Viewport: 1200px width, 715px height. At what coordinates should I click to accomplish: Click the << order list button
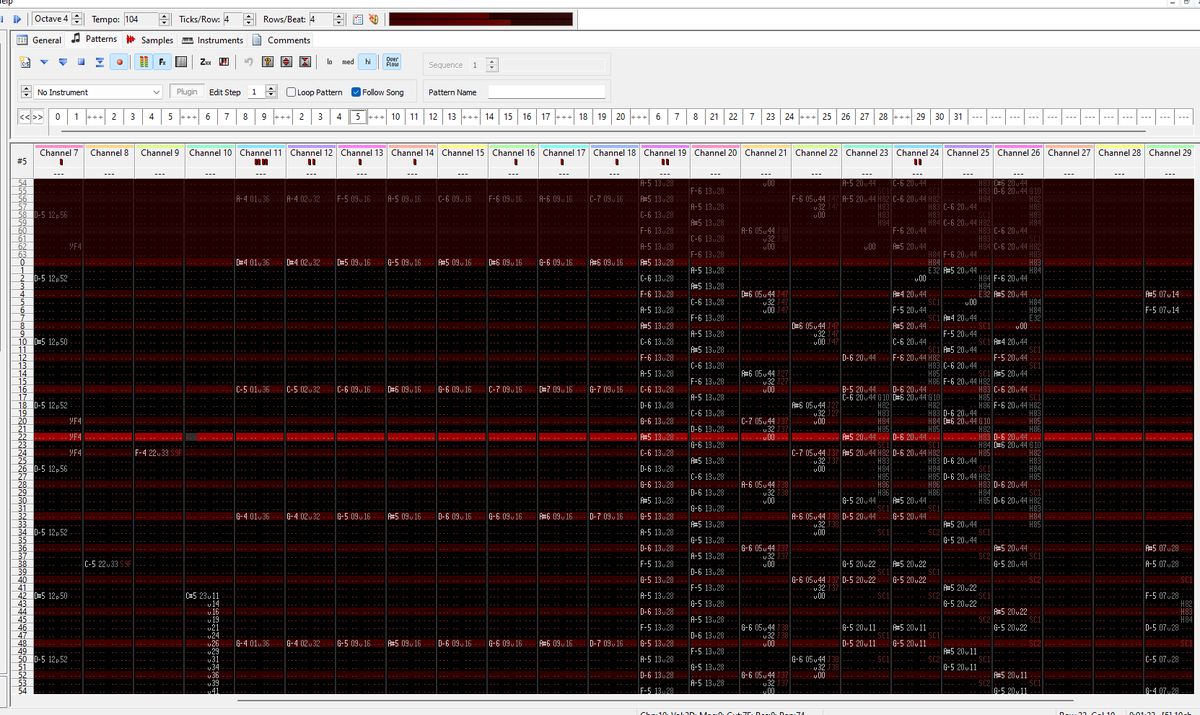pos(24,117)
